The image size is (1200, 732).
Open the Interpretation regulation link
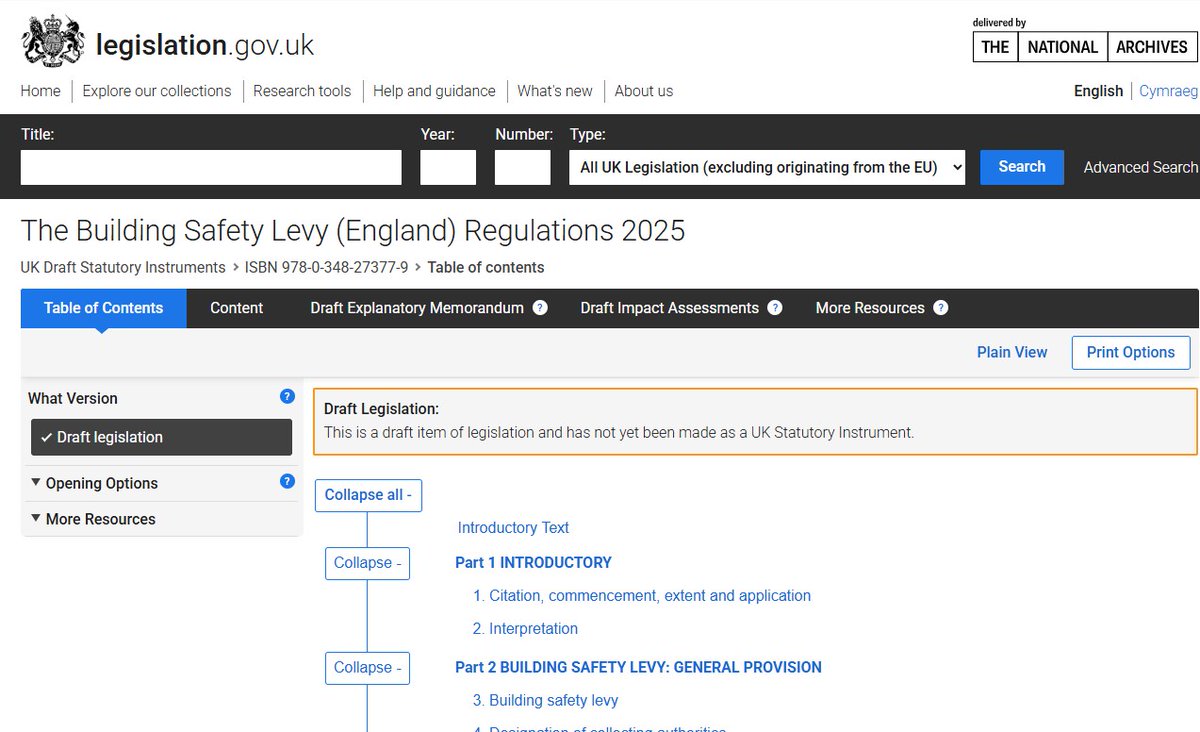tap(525, 628)
